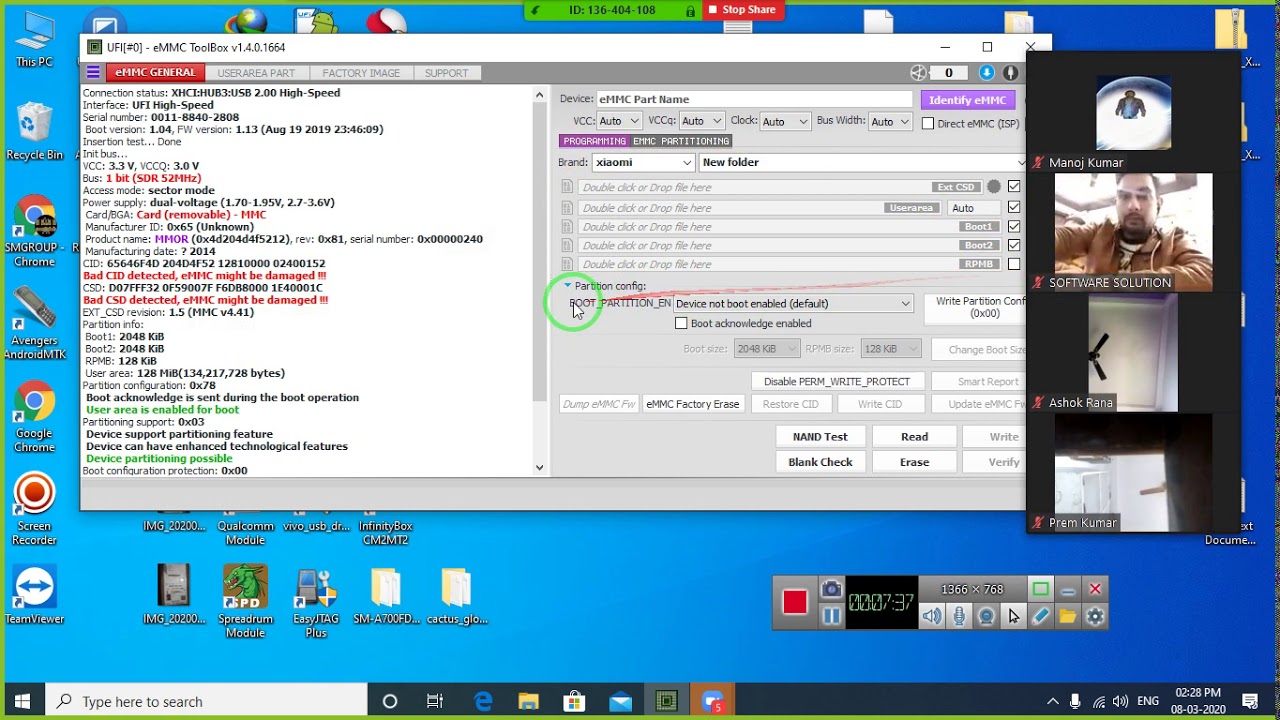This screenshot has height=720, width=1280.
Task: Uncheck the Ext CSD row checkbox
Action: (x=1014, y=186)
